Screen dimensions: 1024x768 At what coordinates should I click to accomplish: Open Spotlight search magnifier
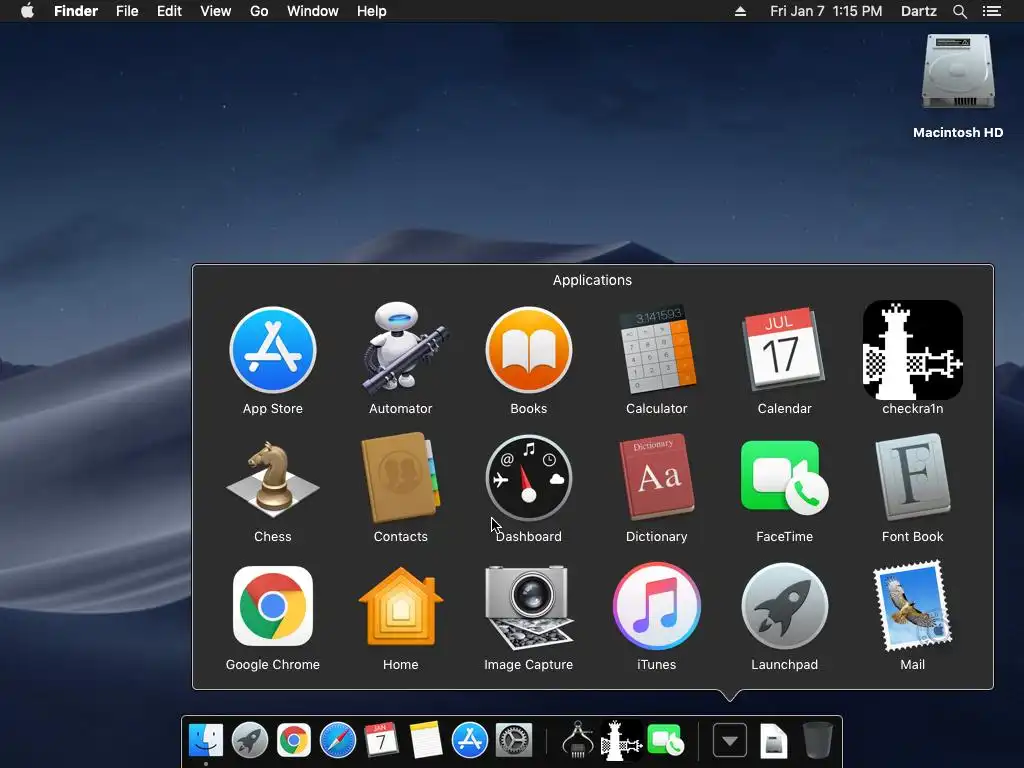pyautogui.click(x=960, y=11)
